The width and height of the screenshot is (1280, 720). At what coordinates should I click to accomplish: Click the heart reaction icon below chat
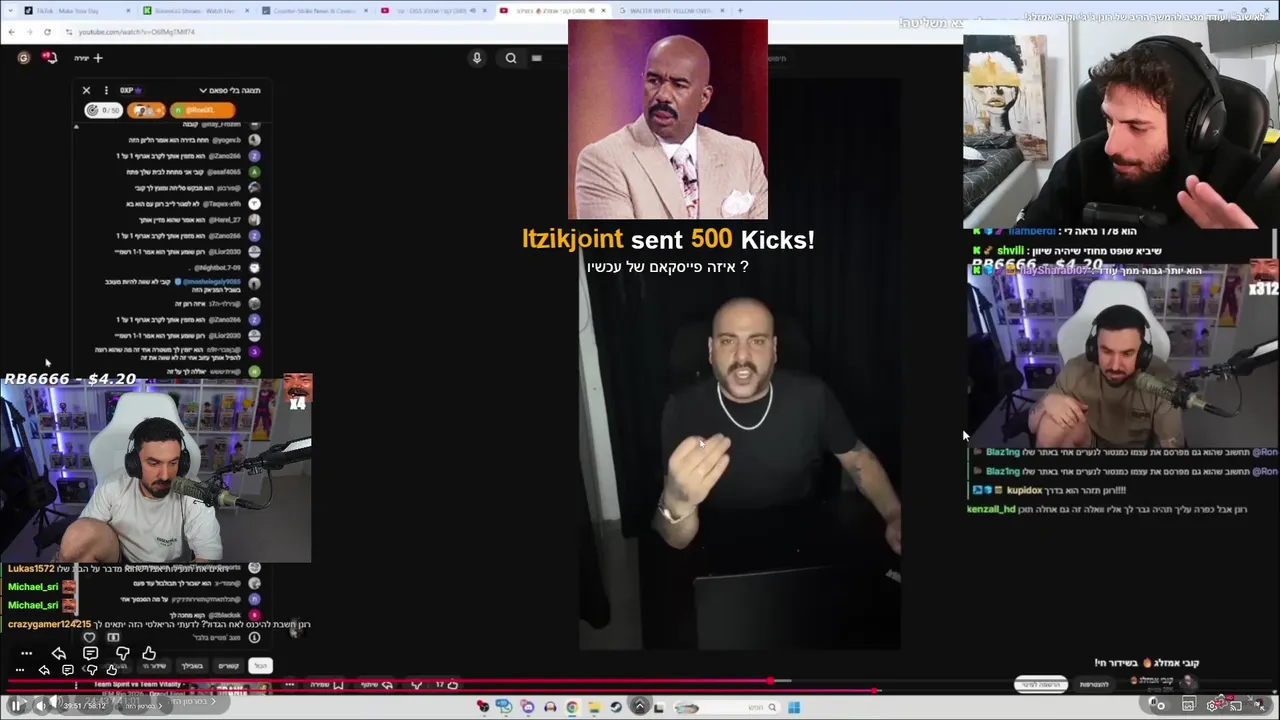(x=89, y=637)
